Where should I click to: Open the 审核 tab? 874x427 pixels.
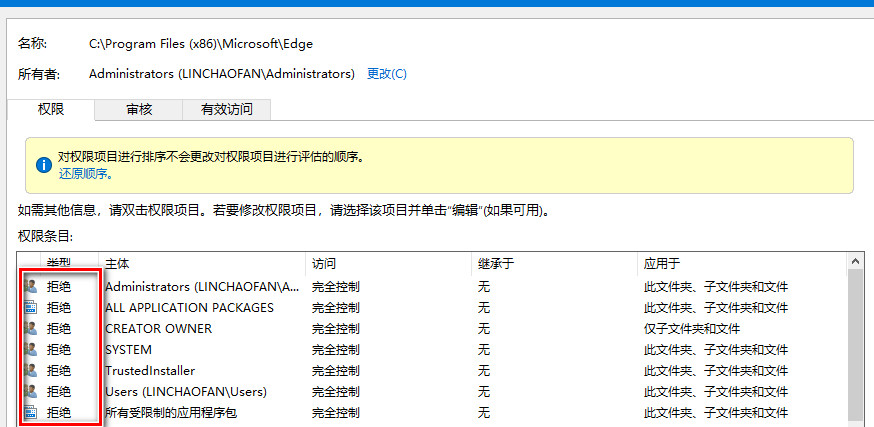pos(139,109)
